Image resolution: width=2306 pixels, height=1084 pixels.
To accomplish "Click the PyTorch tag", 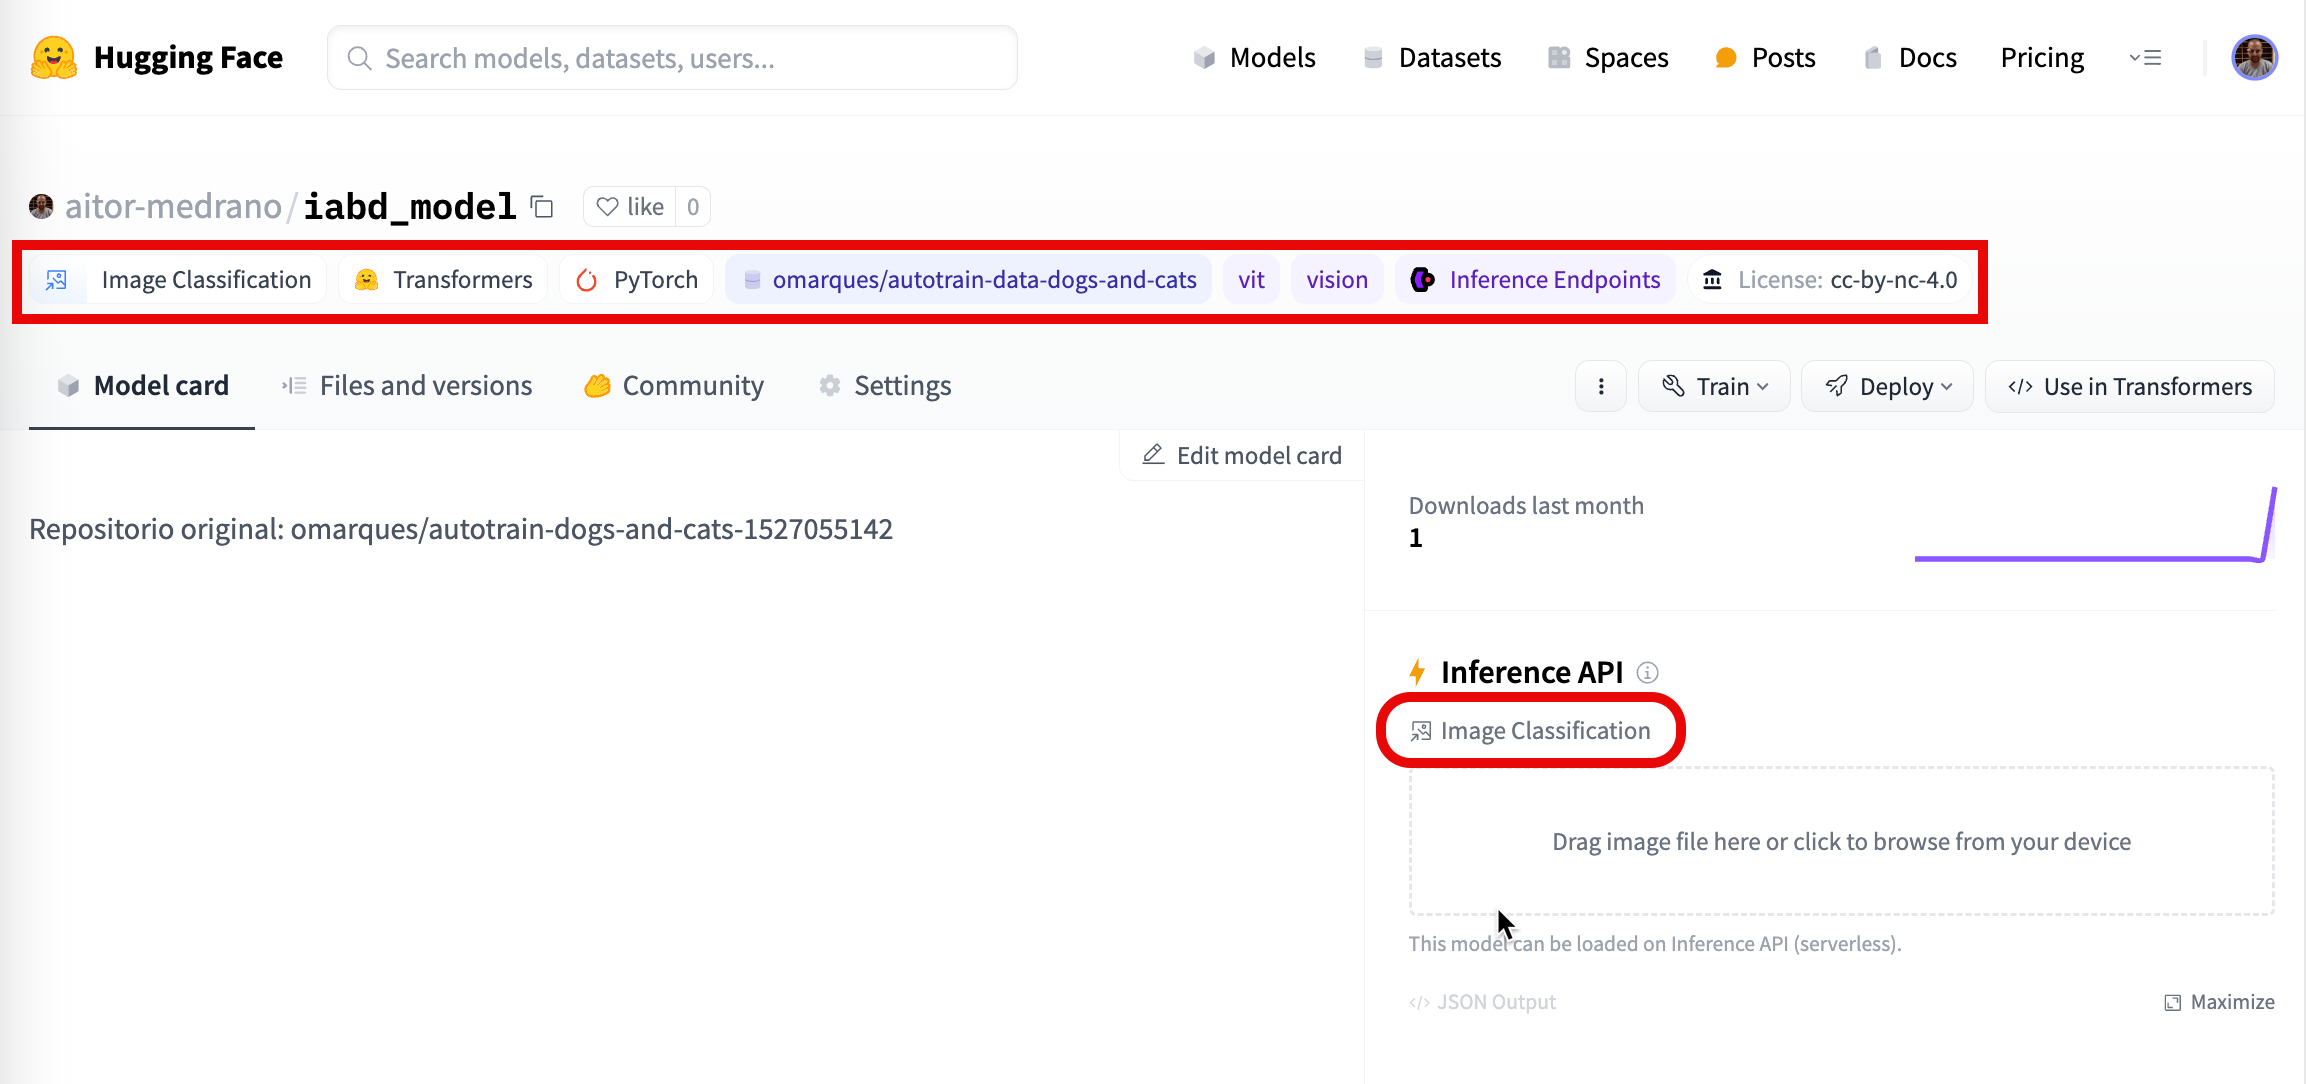I will [x=636, y=280].
